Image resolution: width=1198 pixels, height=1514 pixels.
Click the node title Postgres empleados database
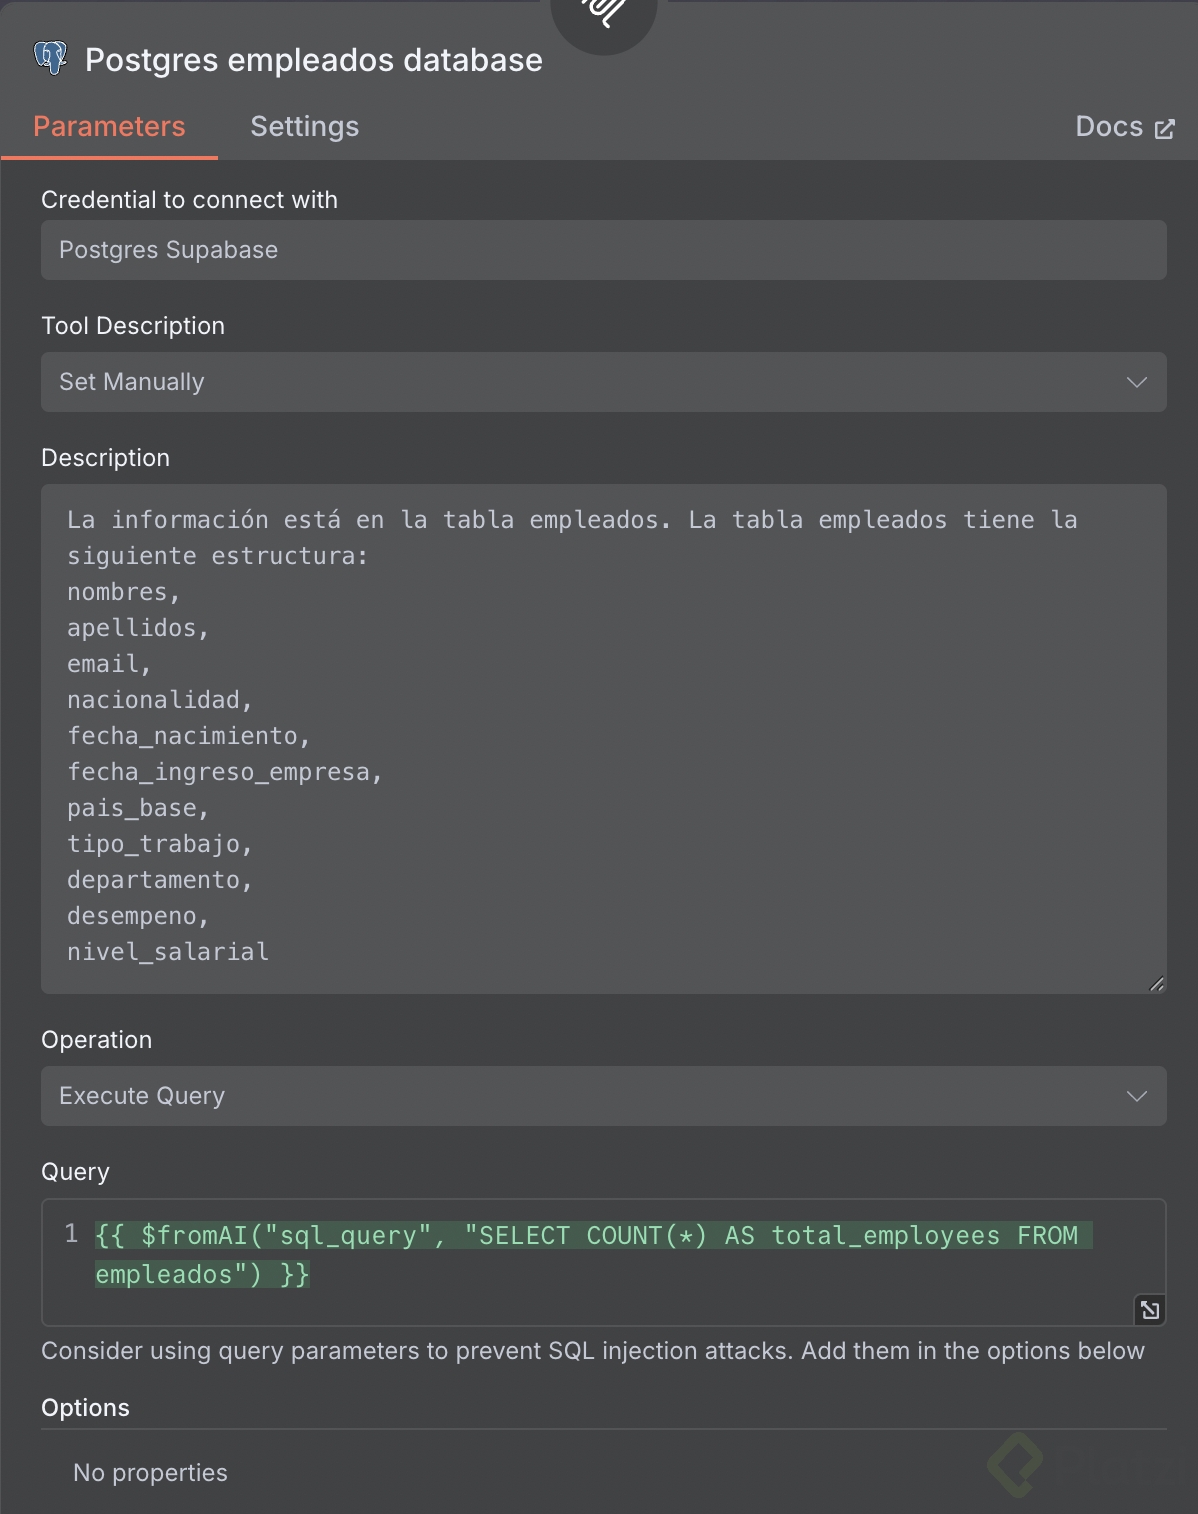pos(314,60)
